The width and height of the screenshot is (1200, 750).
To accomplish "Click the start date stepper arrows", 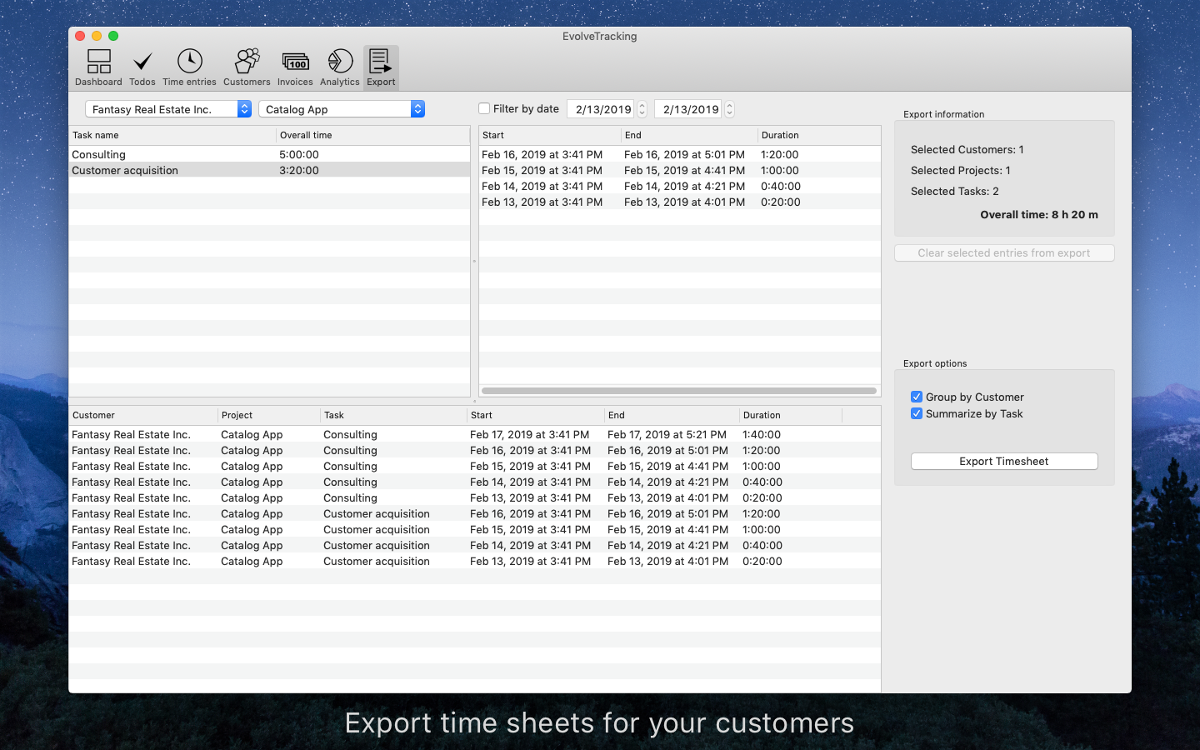I will coord(642,109).
